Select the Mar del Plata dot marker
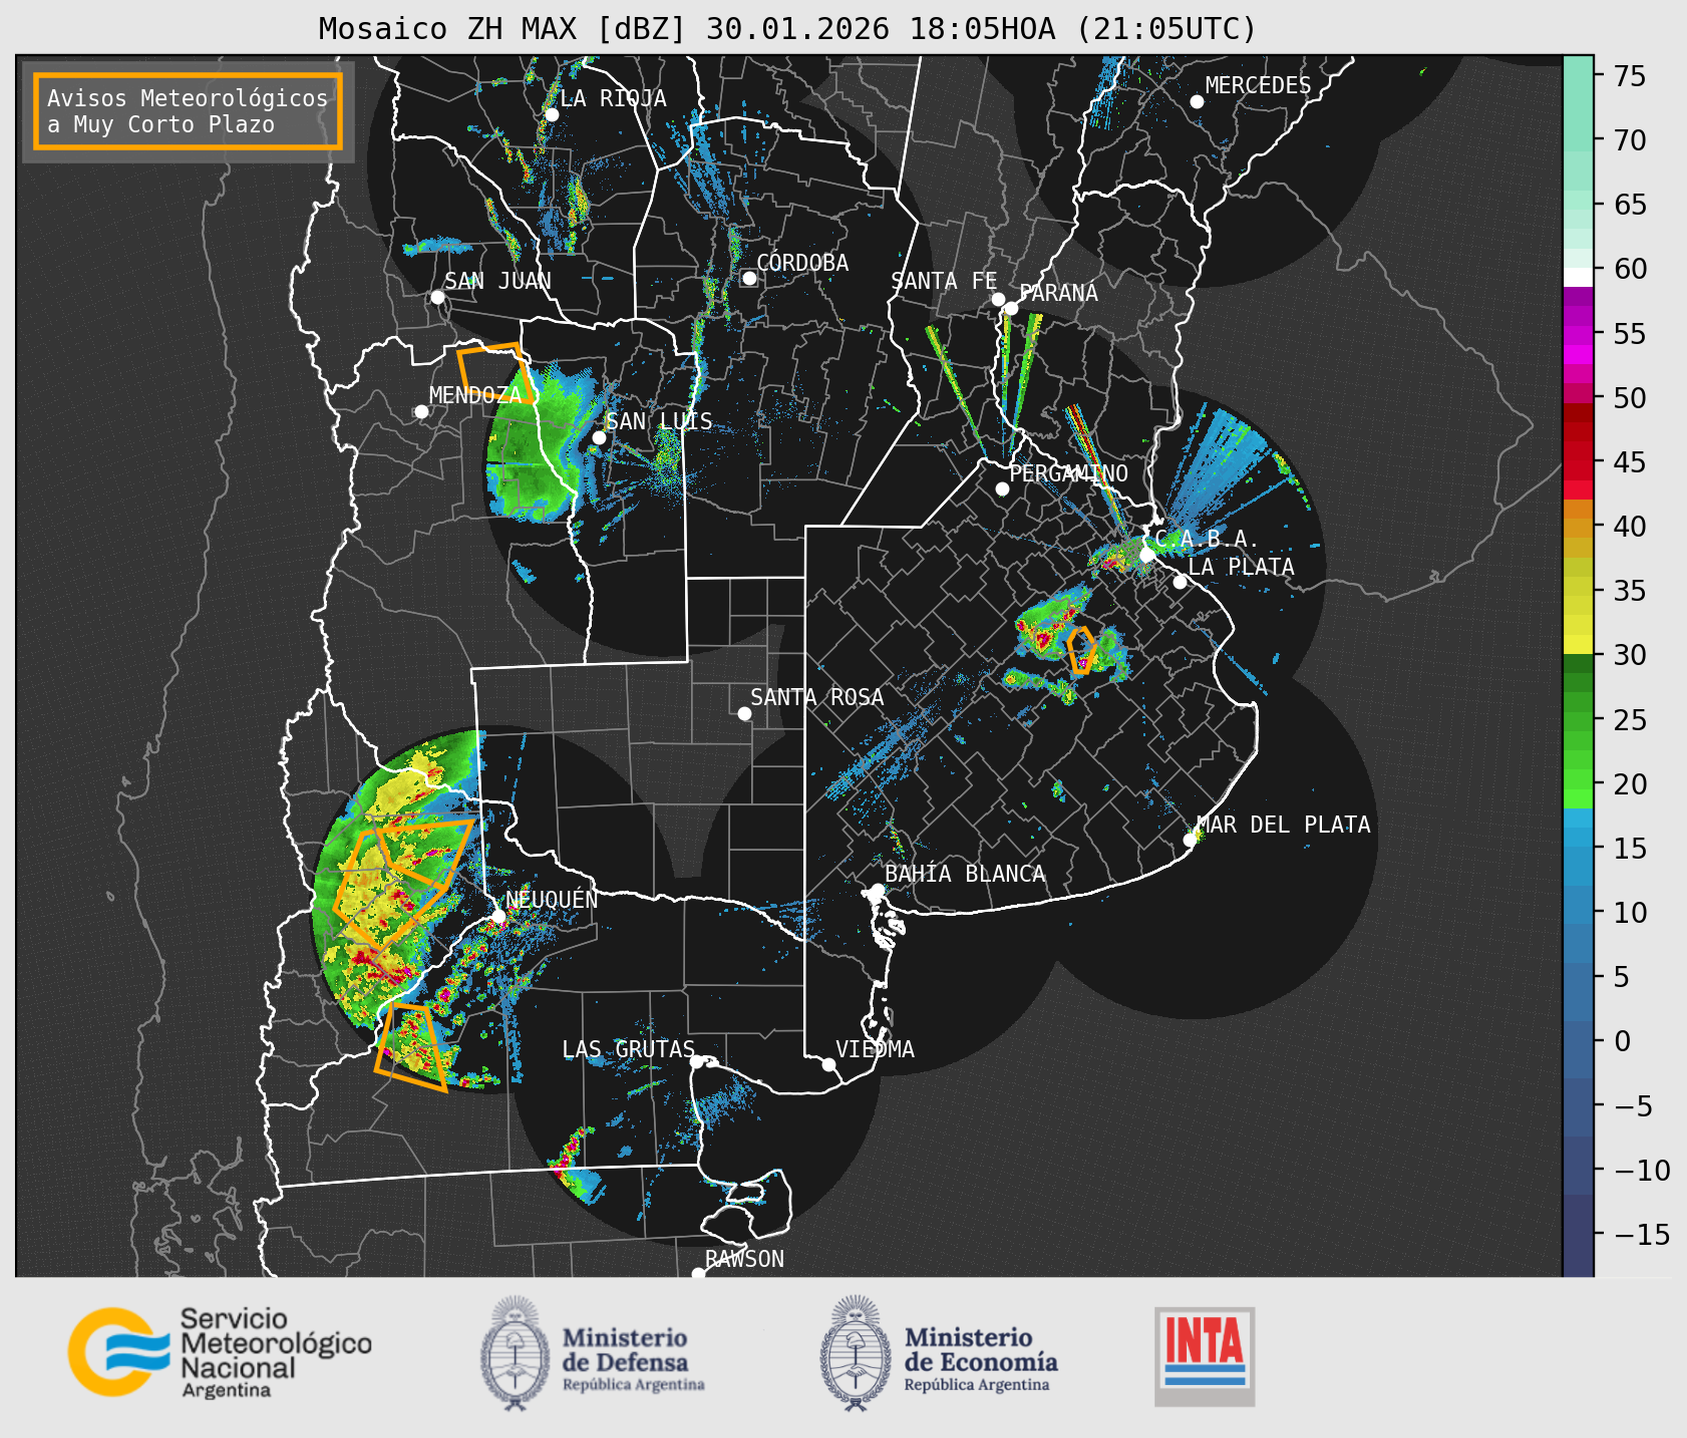The width and height of the screenshot is (1687, 1438). click(1190, 840)
